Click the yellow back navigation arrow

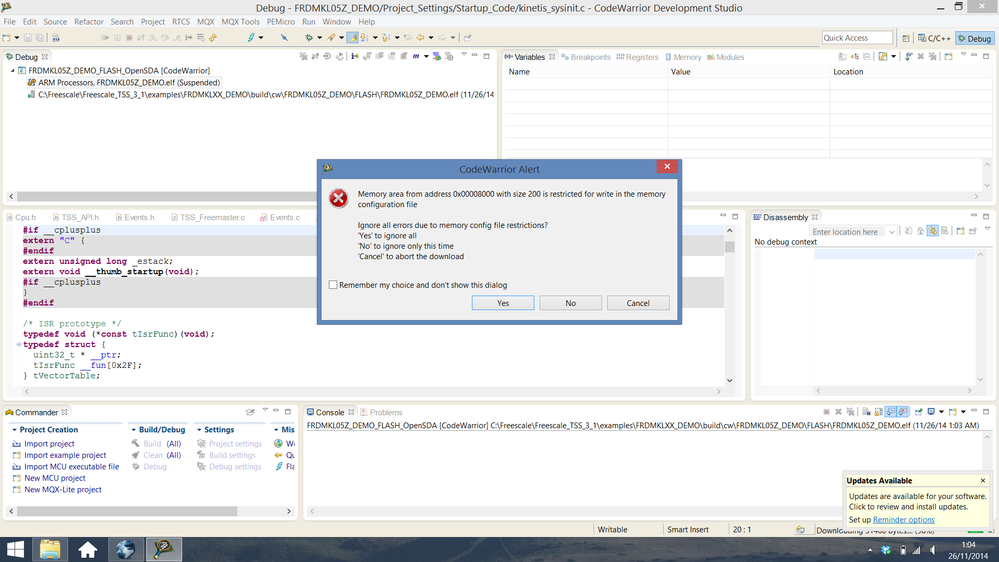coord(420,38)
